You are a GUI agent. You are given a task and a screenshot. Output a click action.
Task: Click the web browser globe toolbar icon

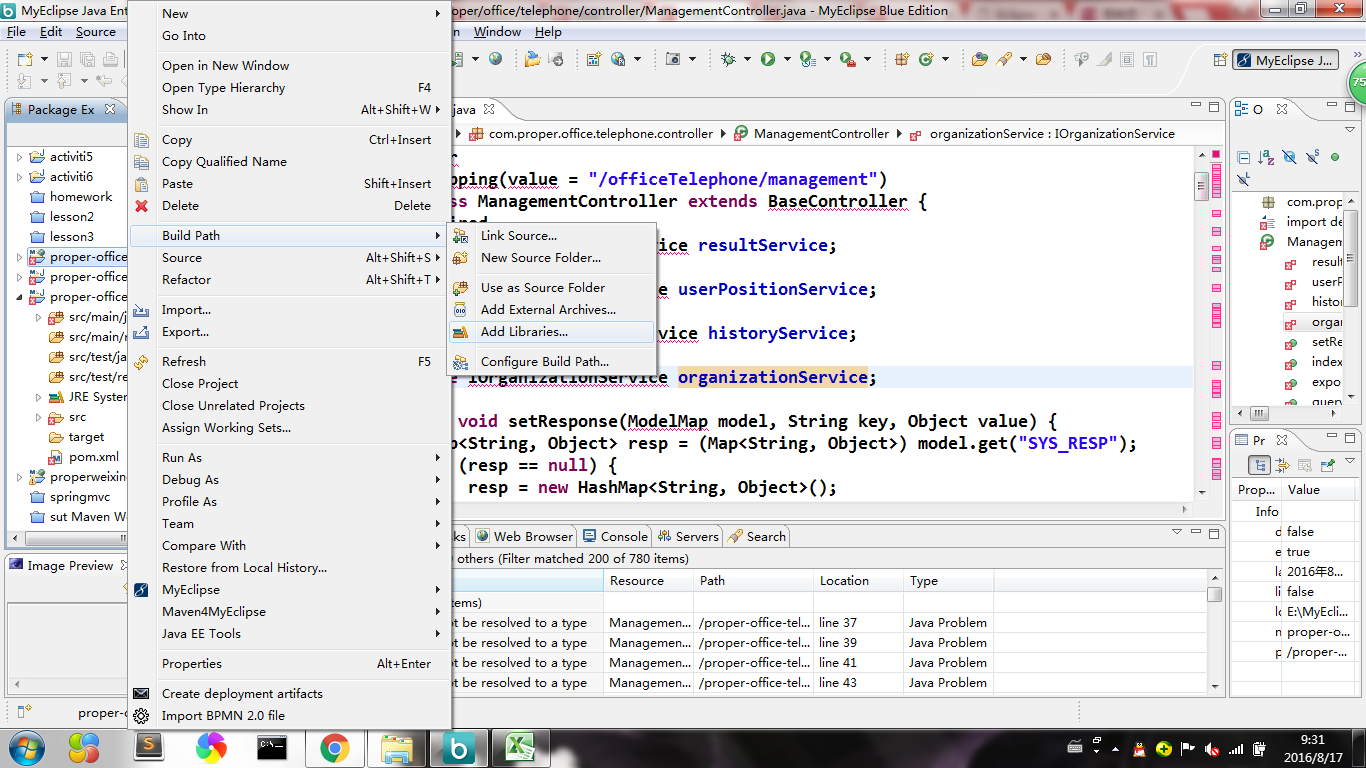(496, 59)
